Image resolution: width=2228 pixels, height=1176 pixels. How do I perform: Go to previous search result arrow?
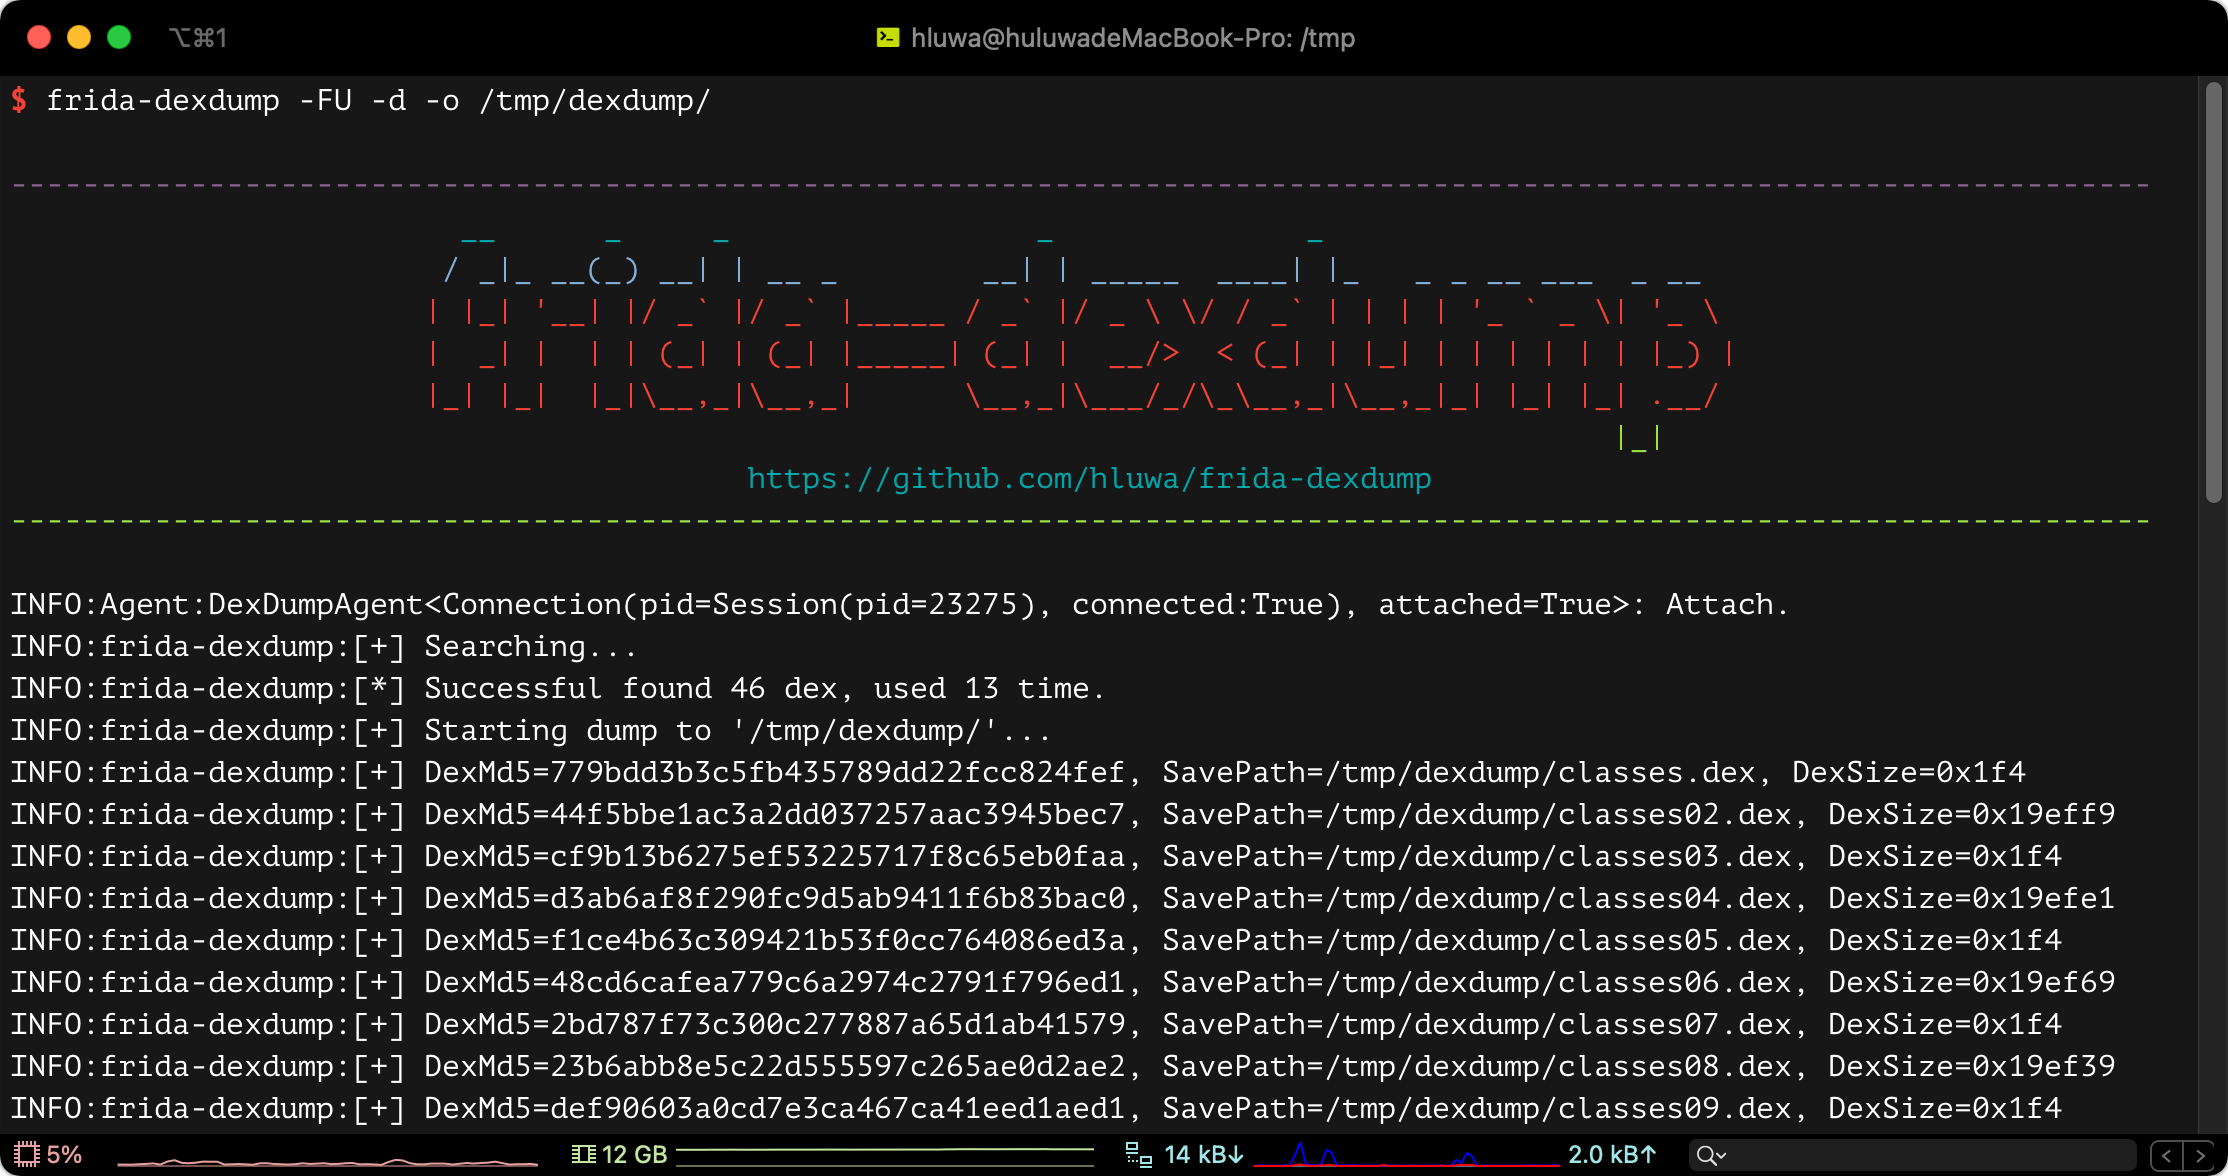coord(2167,1156)
